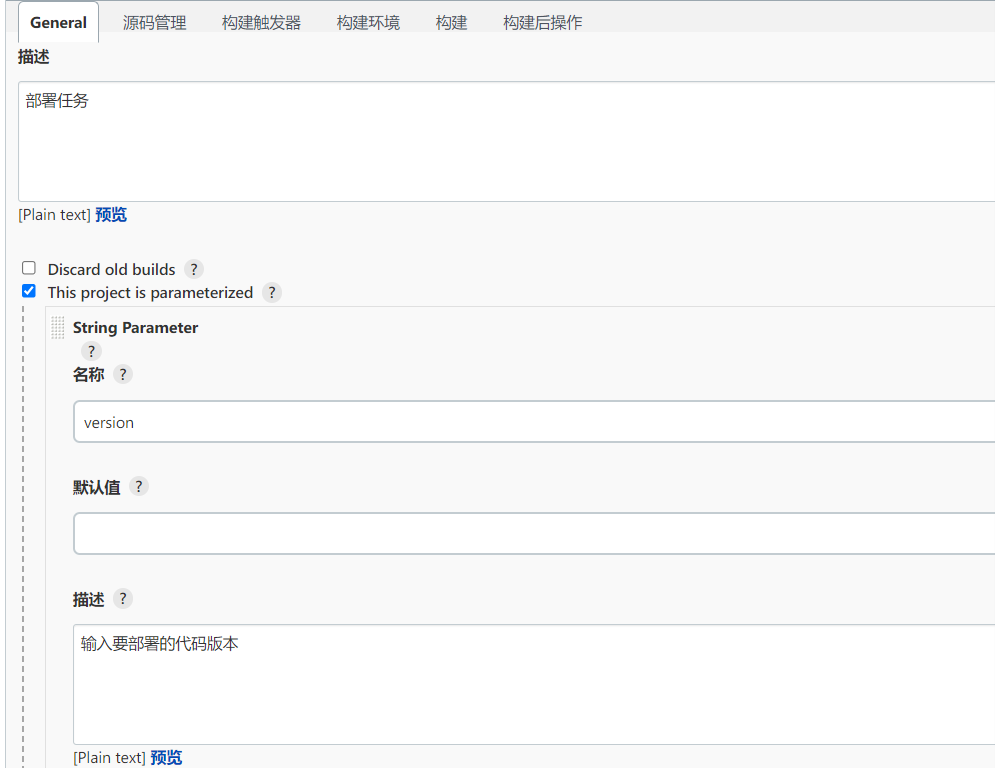Show help for the 默认值 field

pos(139,487)
